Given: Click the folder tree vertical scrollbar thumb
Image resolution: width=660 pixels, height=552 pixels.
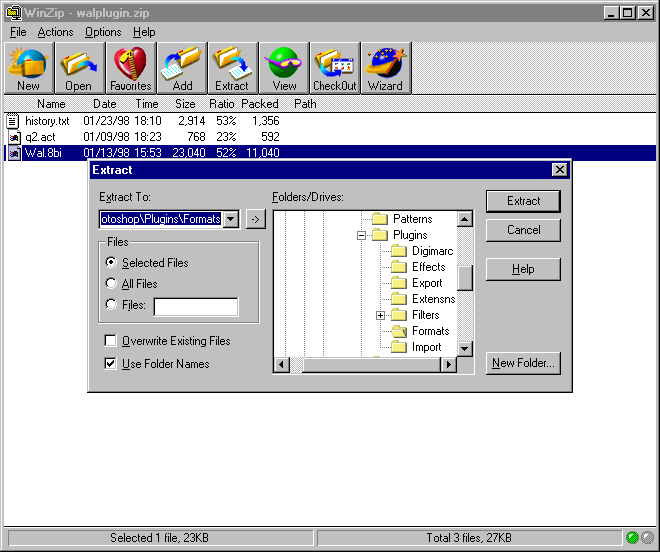Looking at the screenshot, I should coord(465,278).
